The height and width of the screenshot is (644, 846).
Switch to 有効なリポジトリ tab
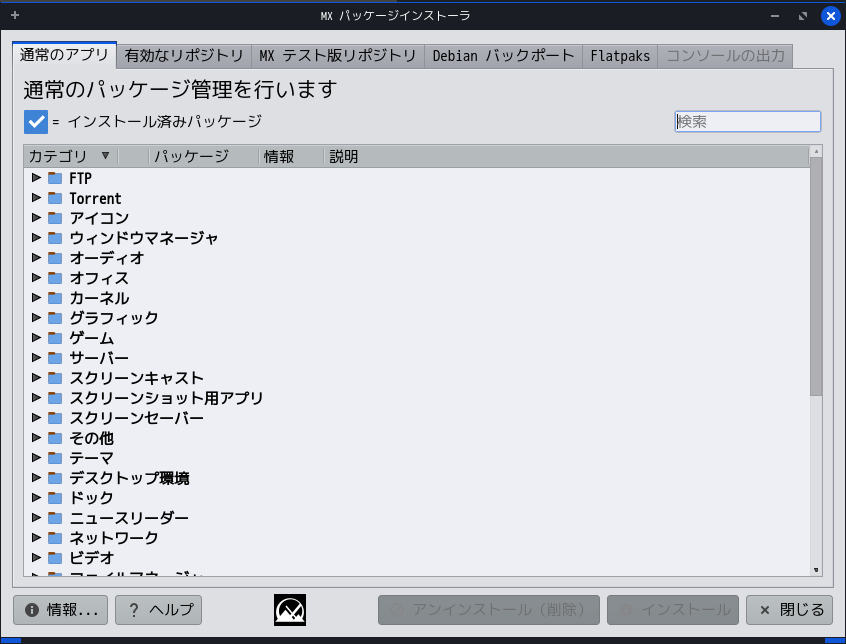click(184, 56)
